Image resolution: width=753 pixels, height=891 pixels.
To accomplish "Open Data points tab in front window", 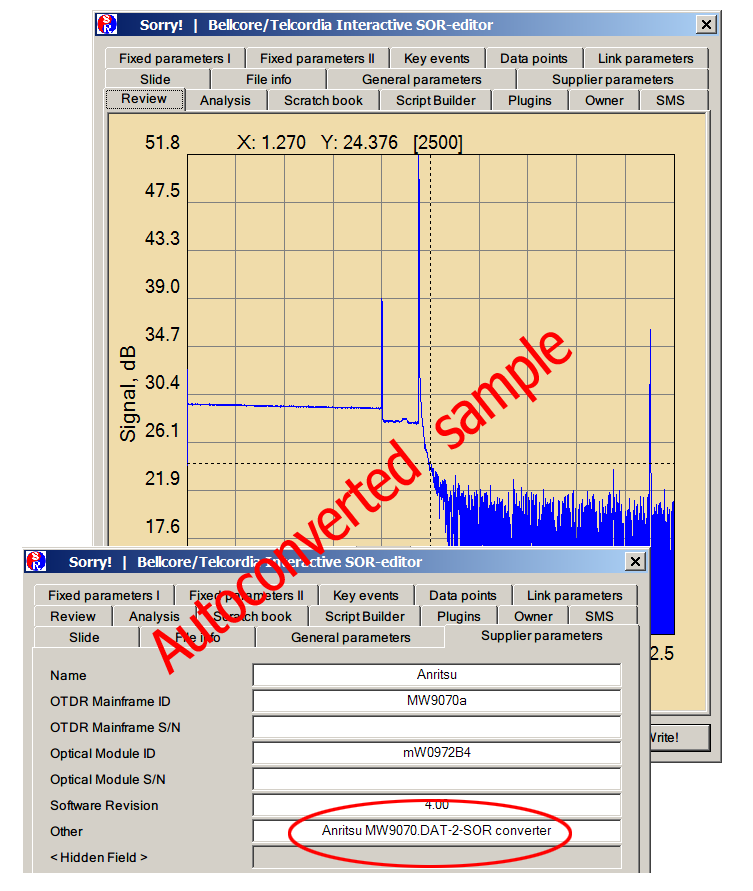I will [x=463, y=596].
